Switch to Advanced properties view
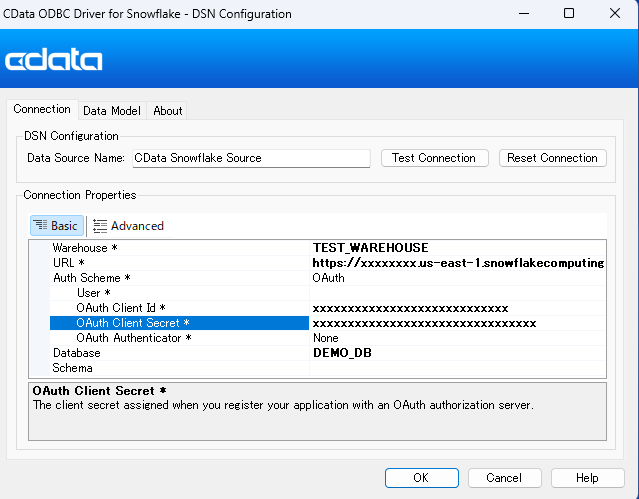This screenshot has height=499, width=639. click(128, 226)
